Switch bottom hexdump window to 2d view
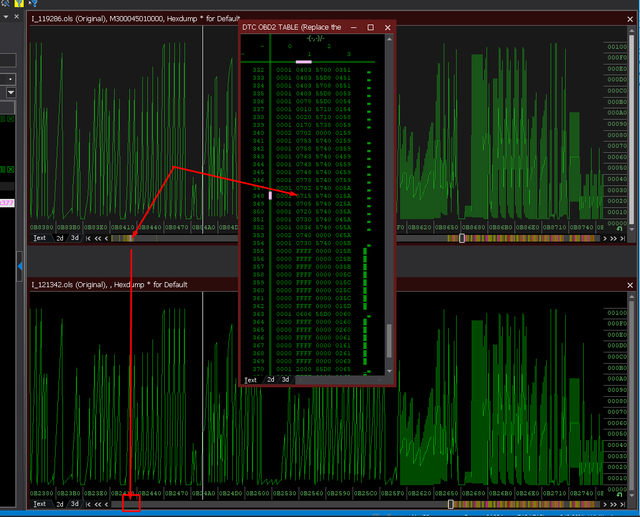Screen dimensions: 640x517 click(x=60, y=504)
